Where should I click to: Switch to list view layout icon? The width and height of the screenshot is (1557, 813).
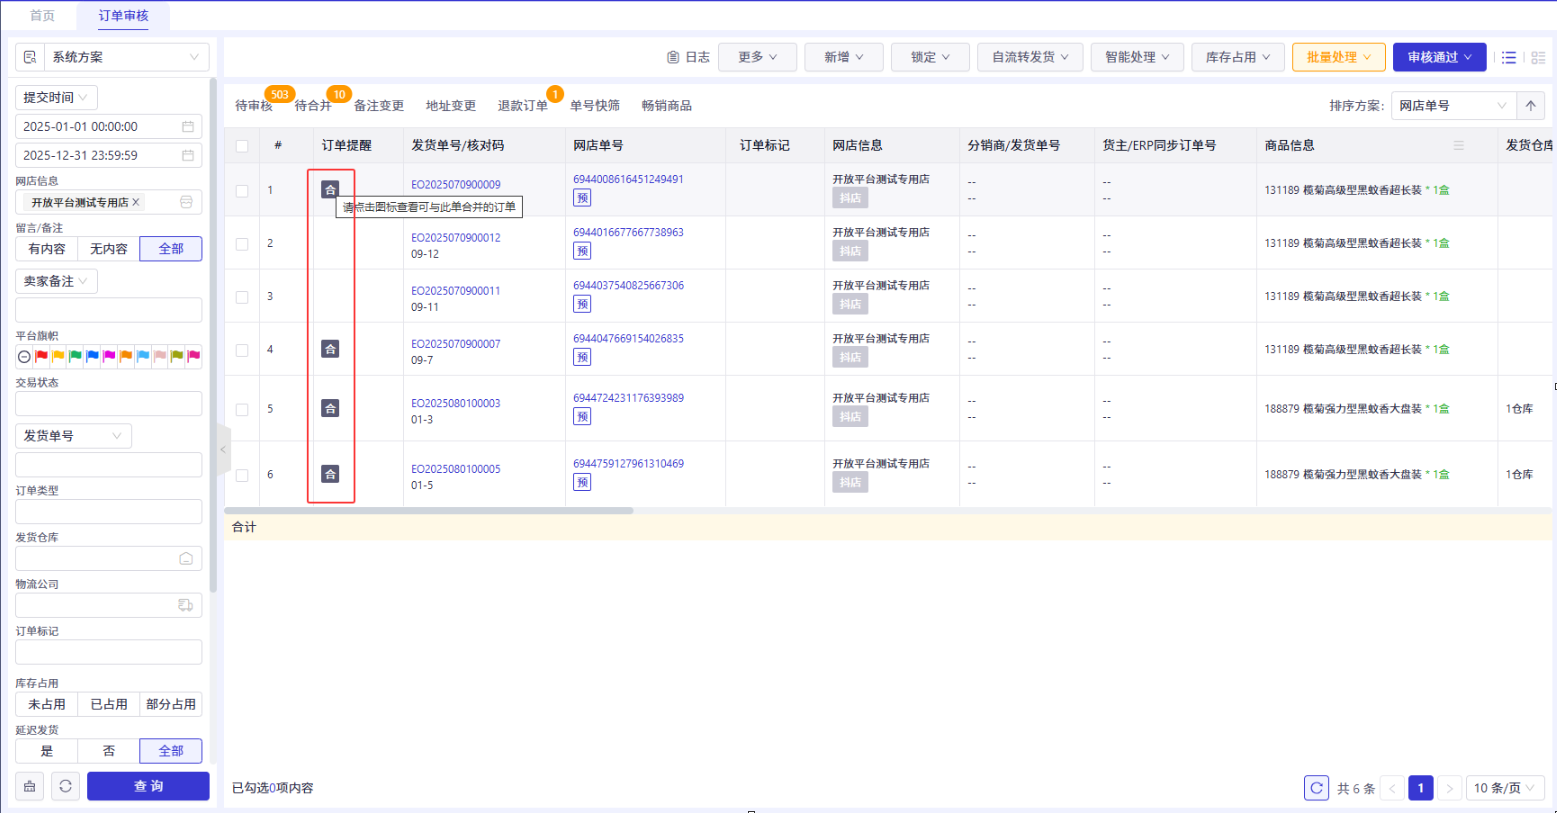[x=1509, y=58]
